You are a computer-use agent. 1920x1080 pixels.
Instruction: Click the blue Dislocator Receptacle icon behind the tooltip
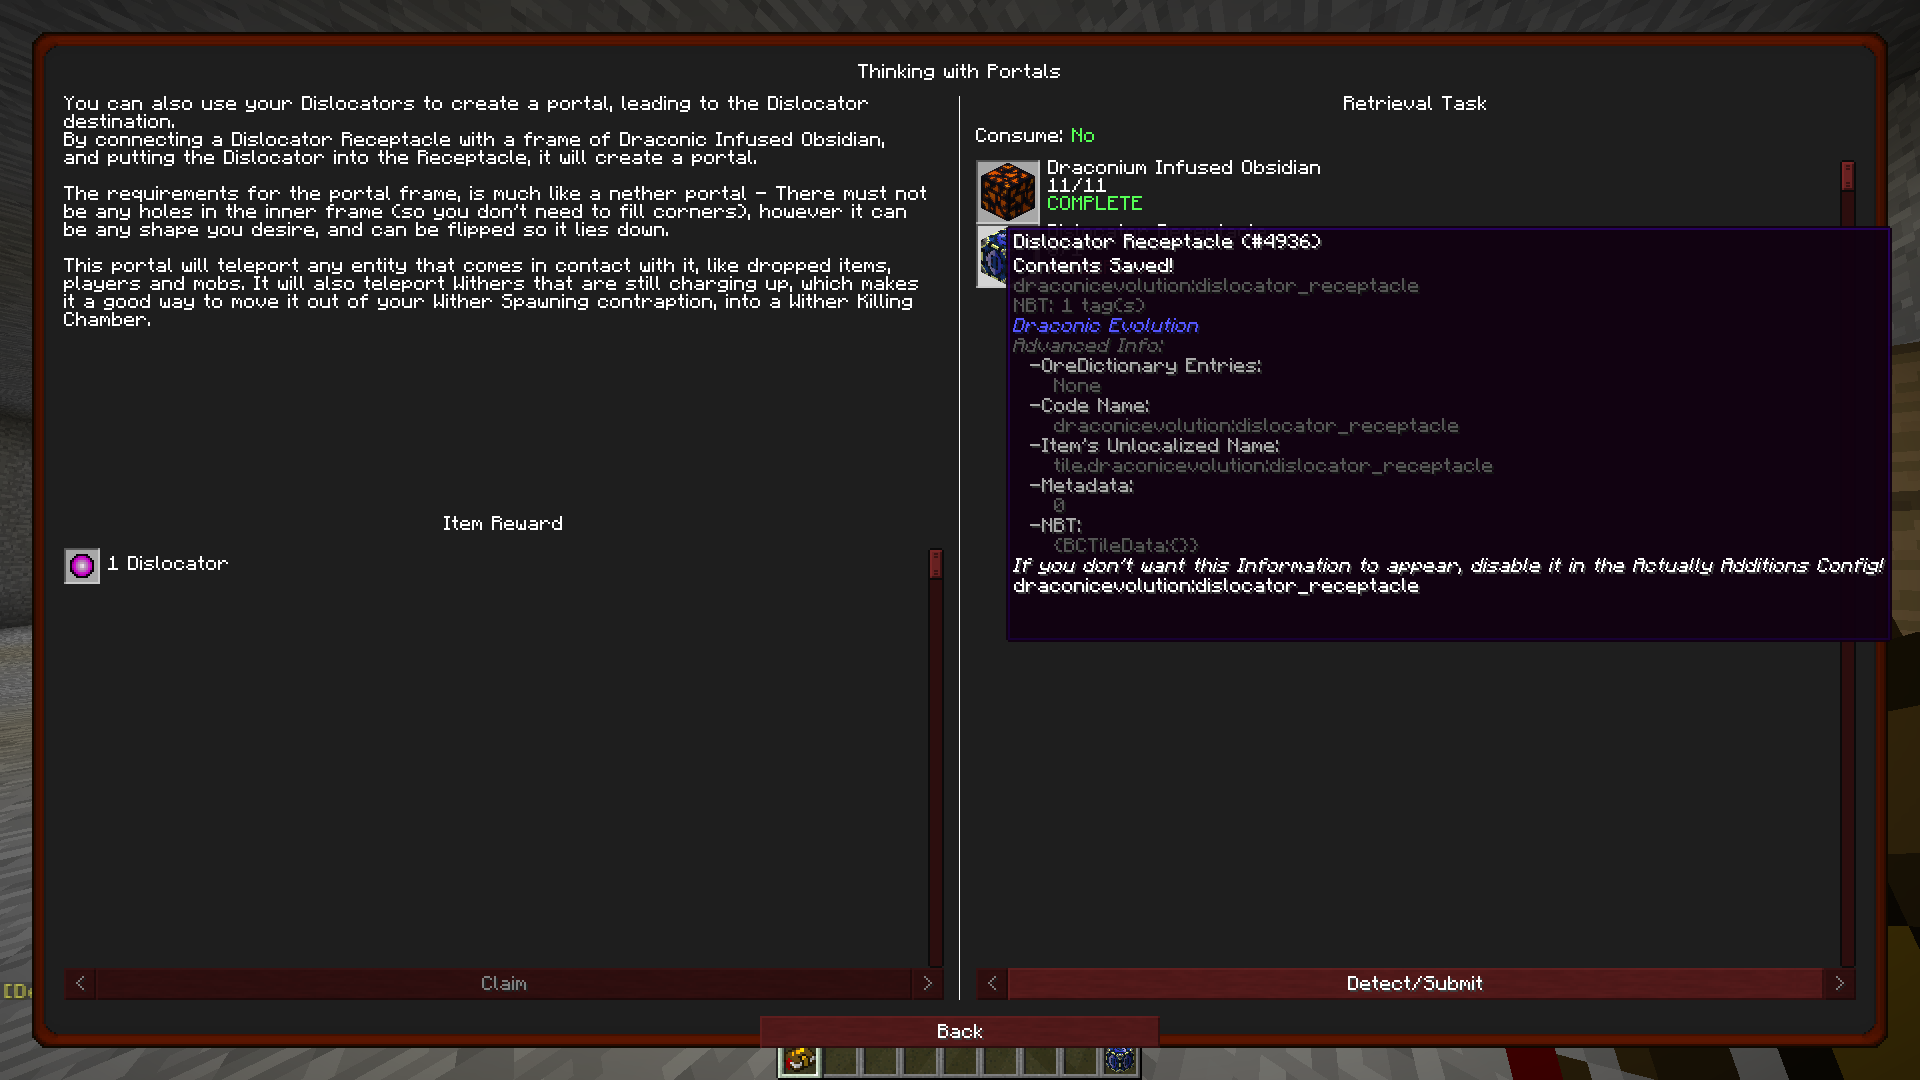990,256
